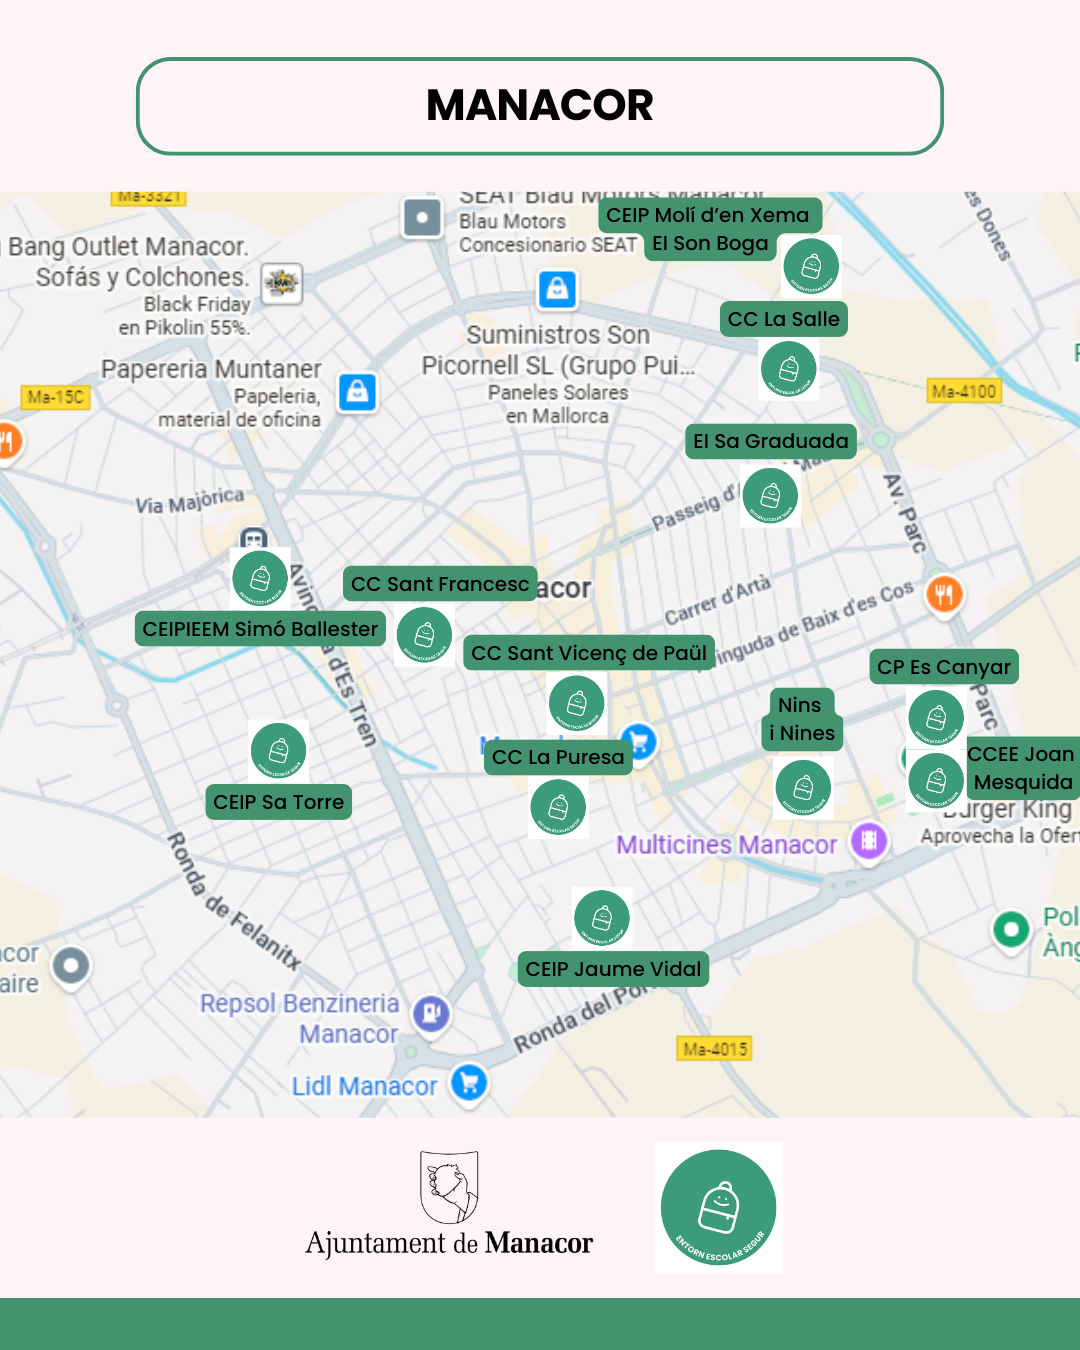The image size is (1080, 1350).
Task: Click the CC Sant Francesc label
Action: point(440,584)
